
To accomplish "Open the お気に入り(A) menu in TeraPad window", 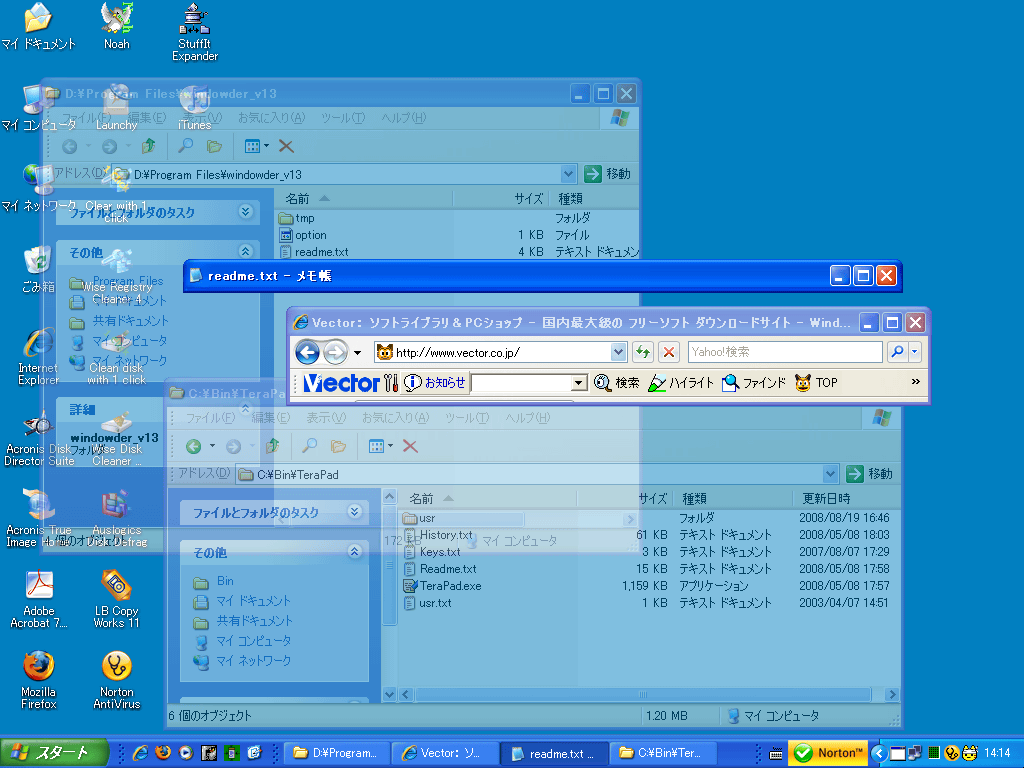I will [396, 418].
